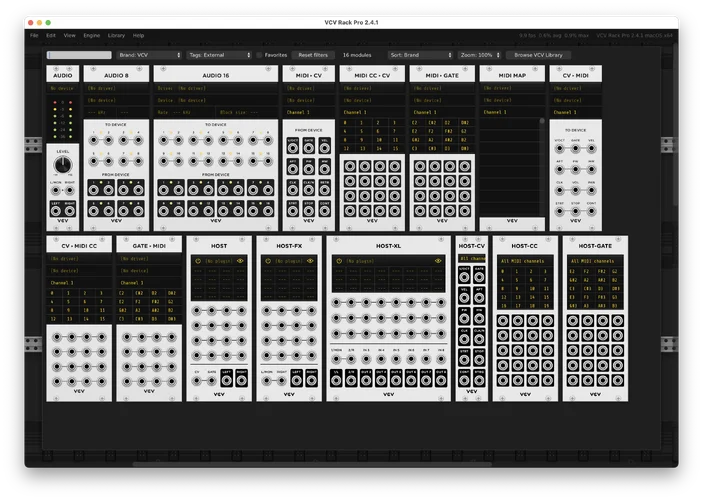
Task: Select the AUDIO 8 module title
Action: pyautogui.click(x=117, y=75)
